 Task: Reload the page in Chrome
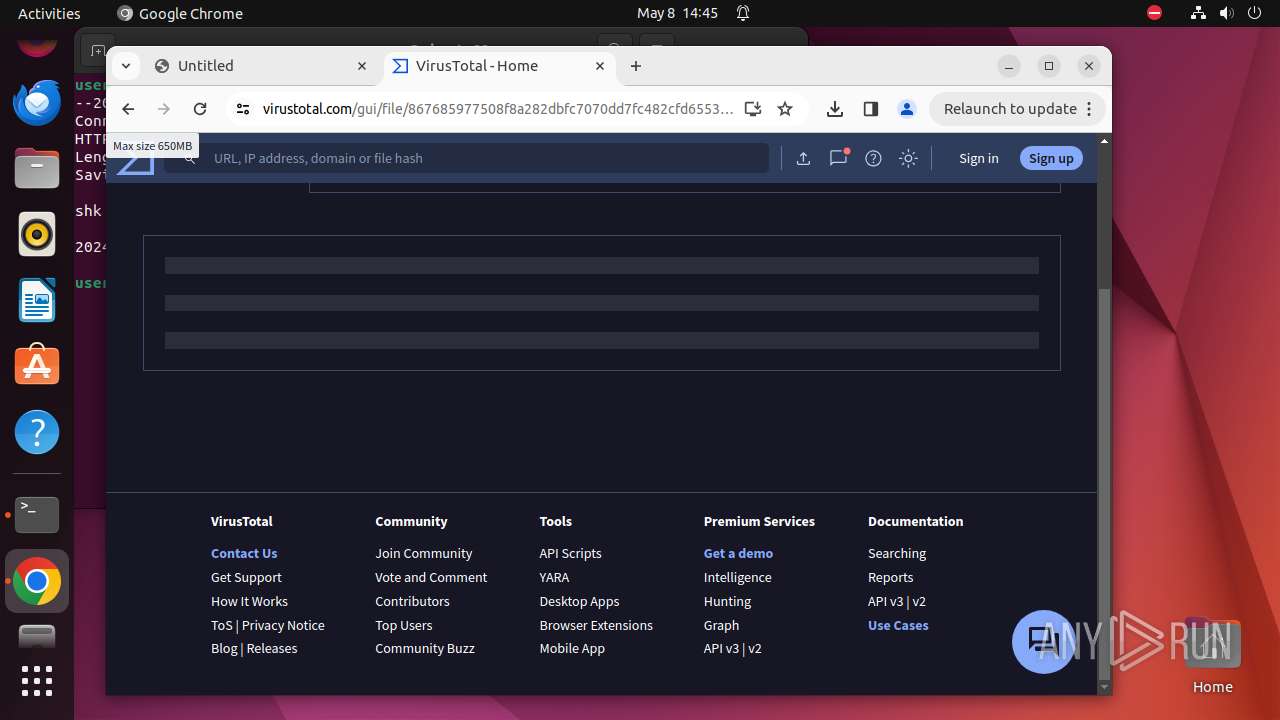(x=200, y=109)
